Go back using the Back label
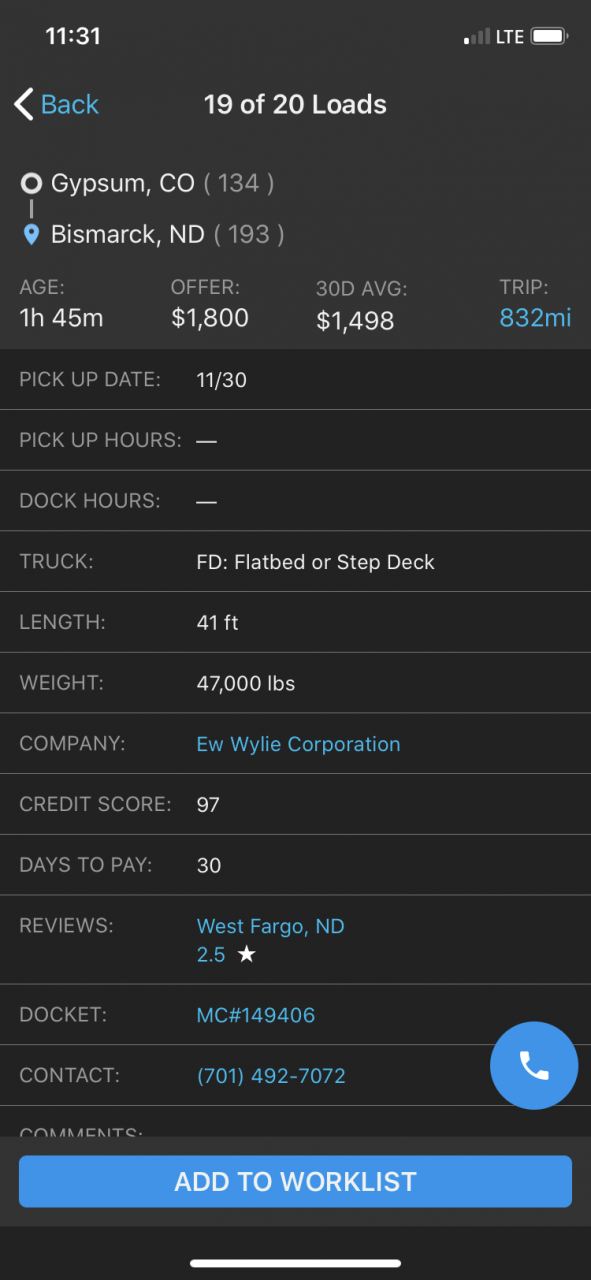 coord(70,104)
